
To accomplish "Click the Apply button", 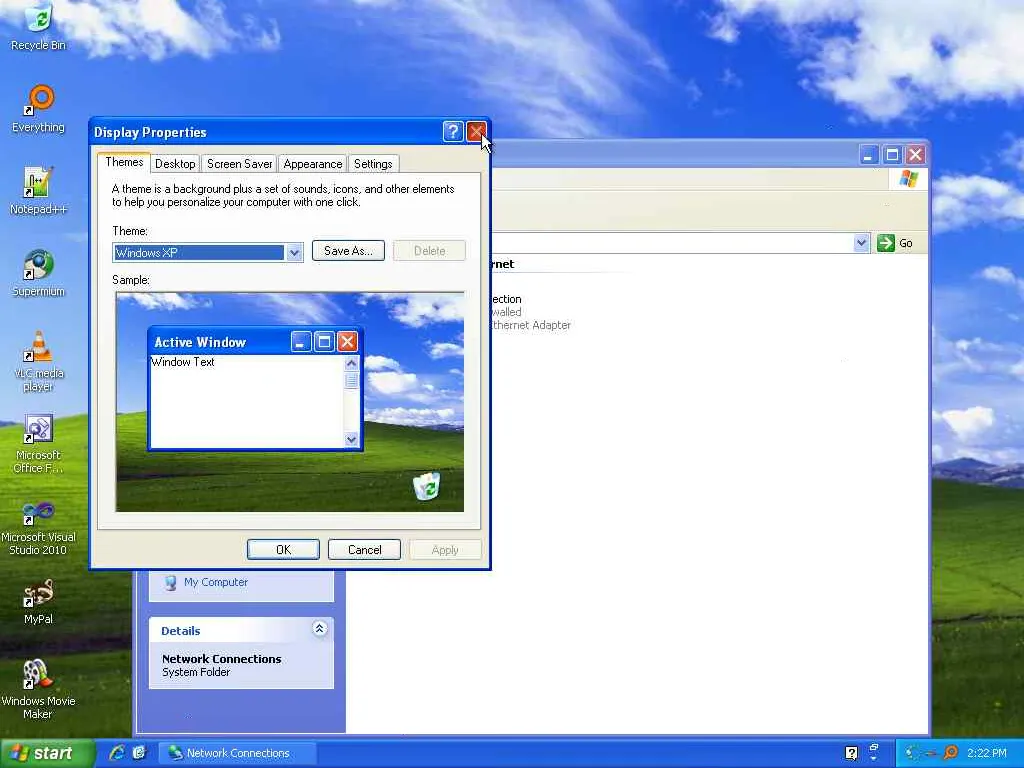I will pyautogui.click(x=445, y=550).
